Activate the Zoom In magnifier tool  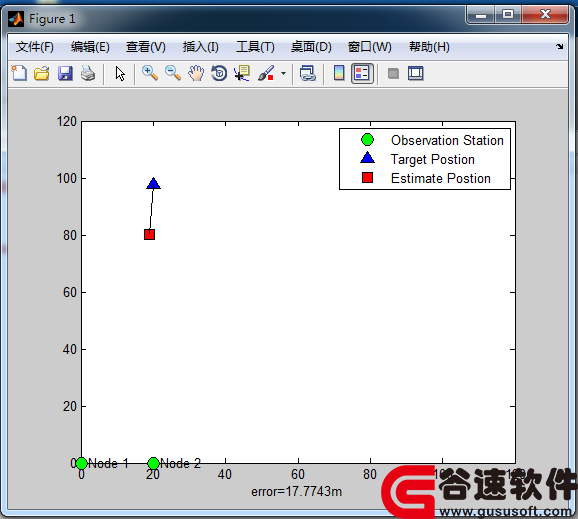tap(150, 73)
